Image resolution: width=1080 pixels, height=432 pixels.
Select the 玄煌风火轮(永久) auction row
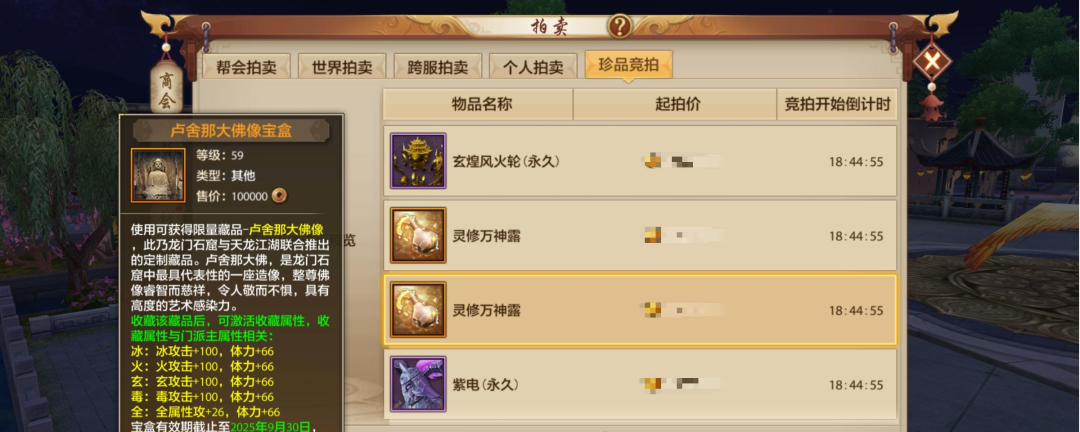pos(640,161)
